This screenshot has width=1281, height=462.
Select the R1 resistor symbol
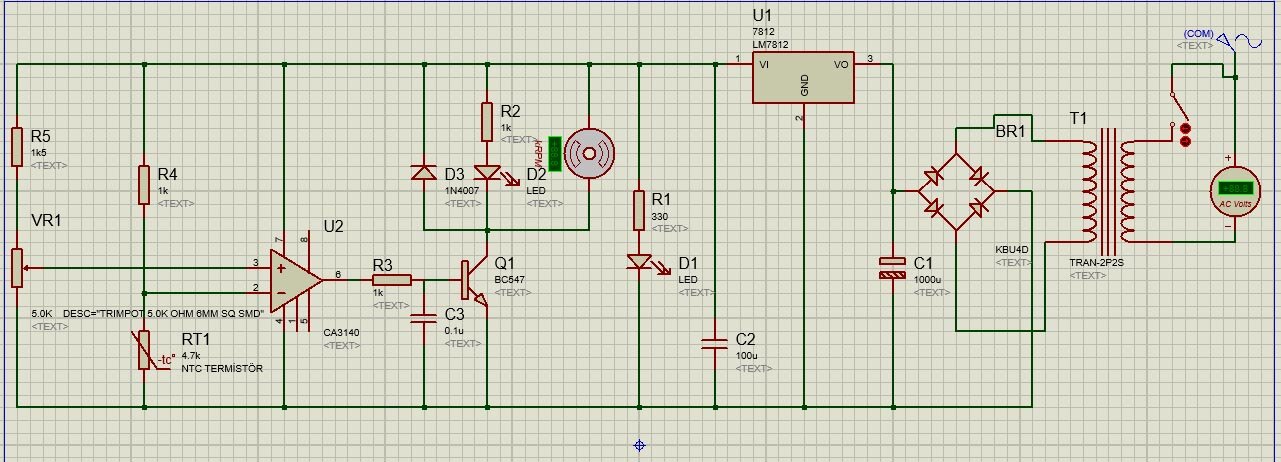click(639, 211)
